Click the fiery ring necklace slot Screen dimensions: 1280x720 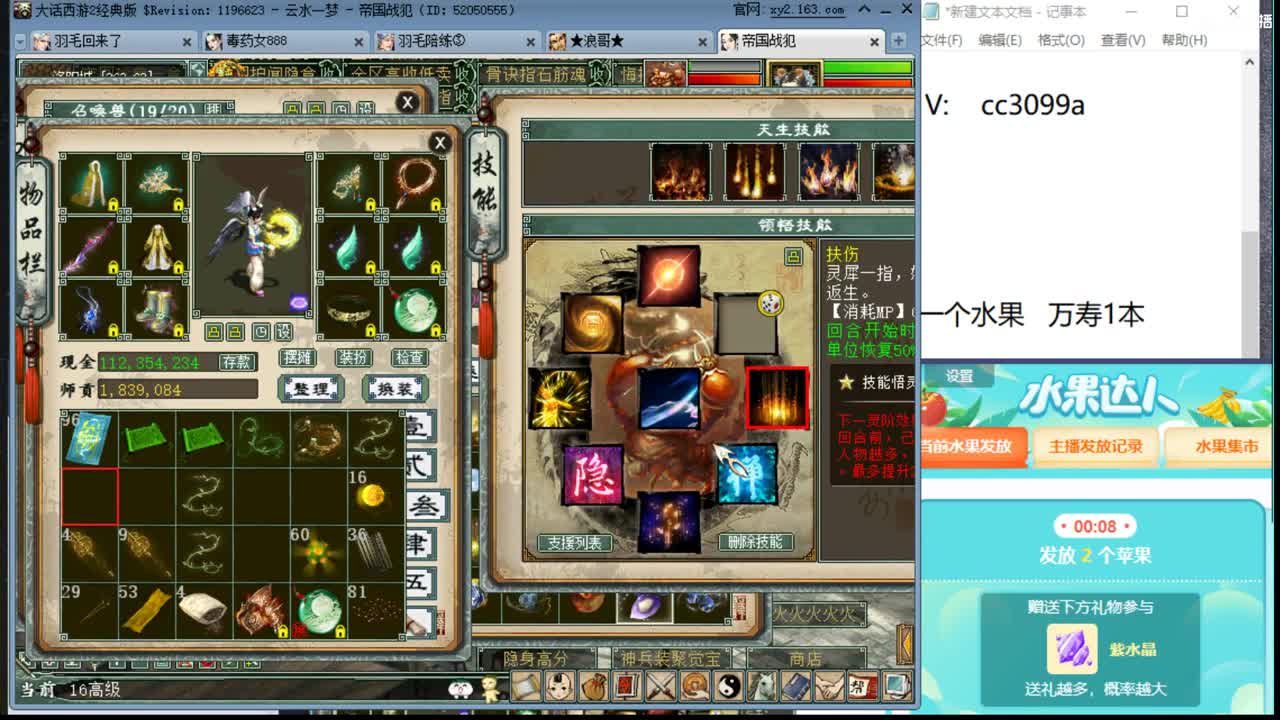click(x=414, y=183)
